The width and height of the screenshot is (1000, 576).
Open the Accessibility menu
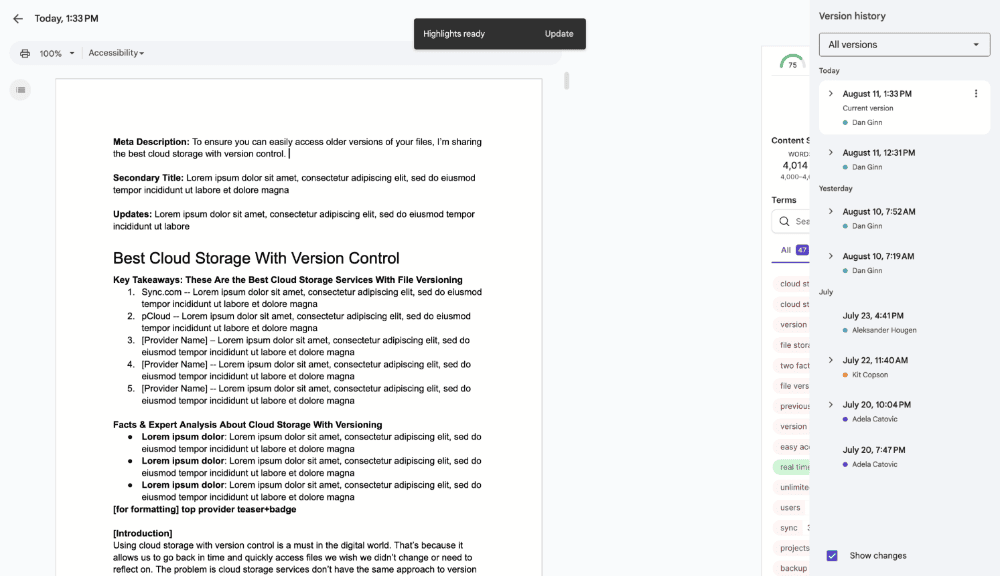[x=116, y=53]
